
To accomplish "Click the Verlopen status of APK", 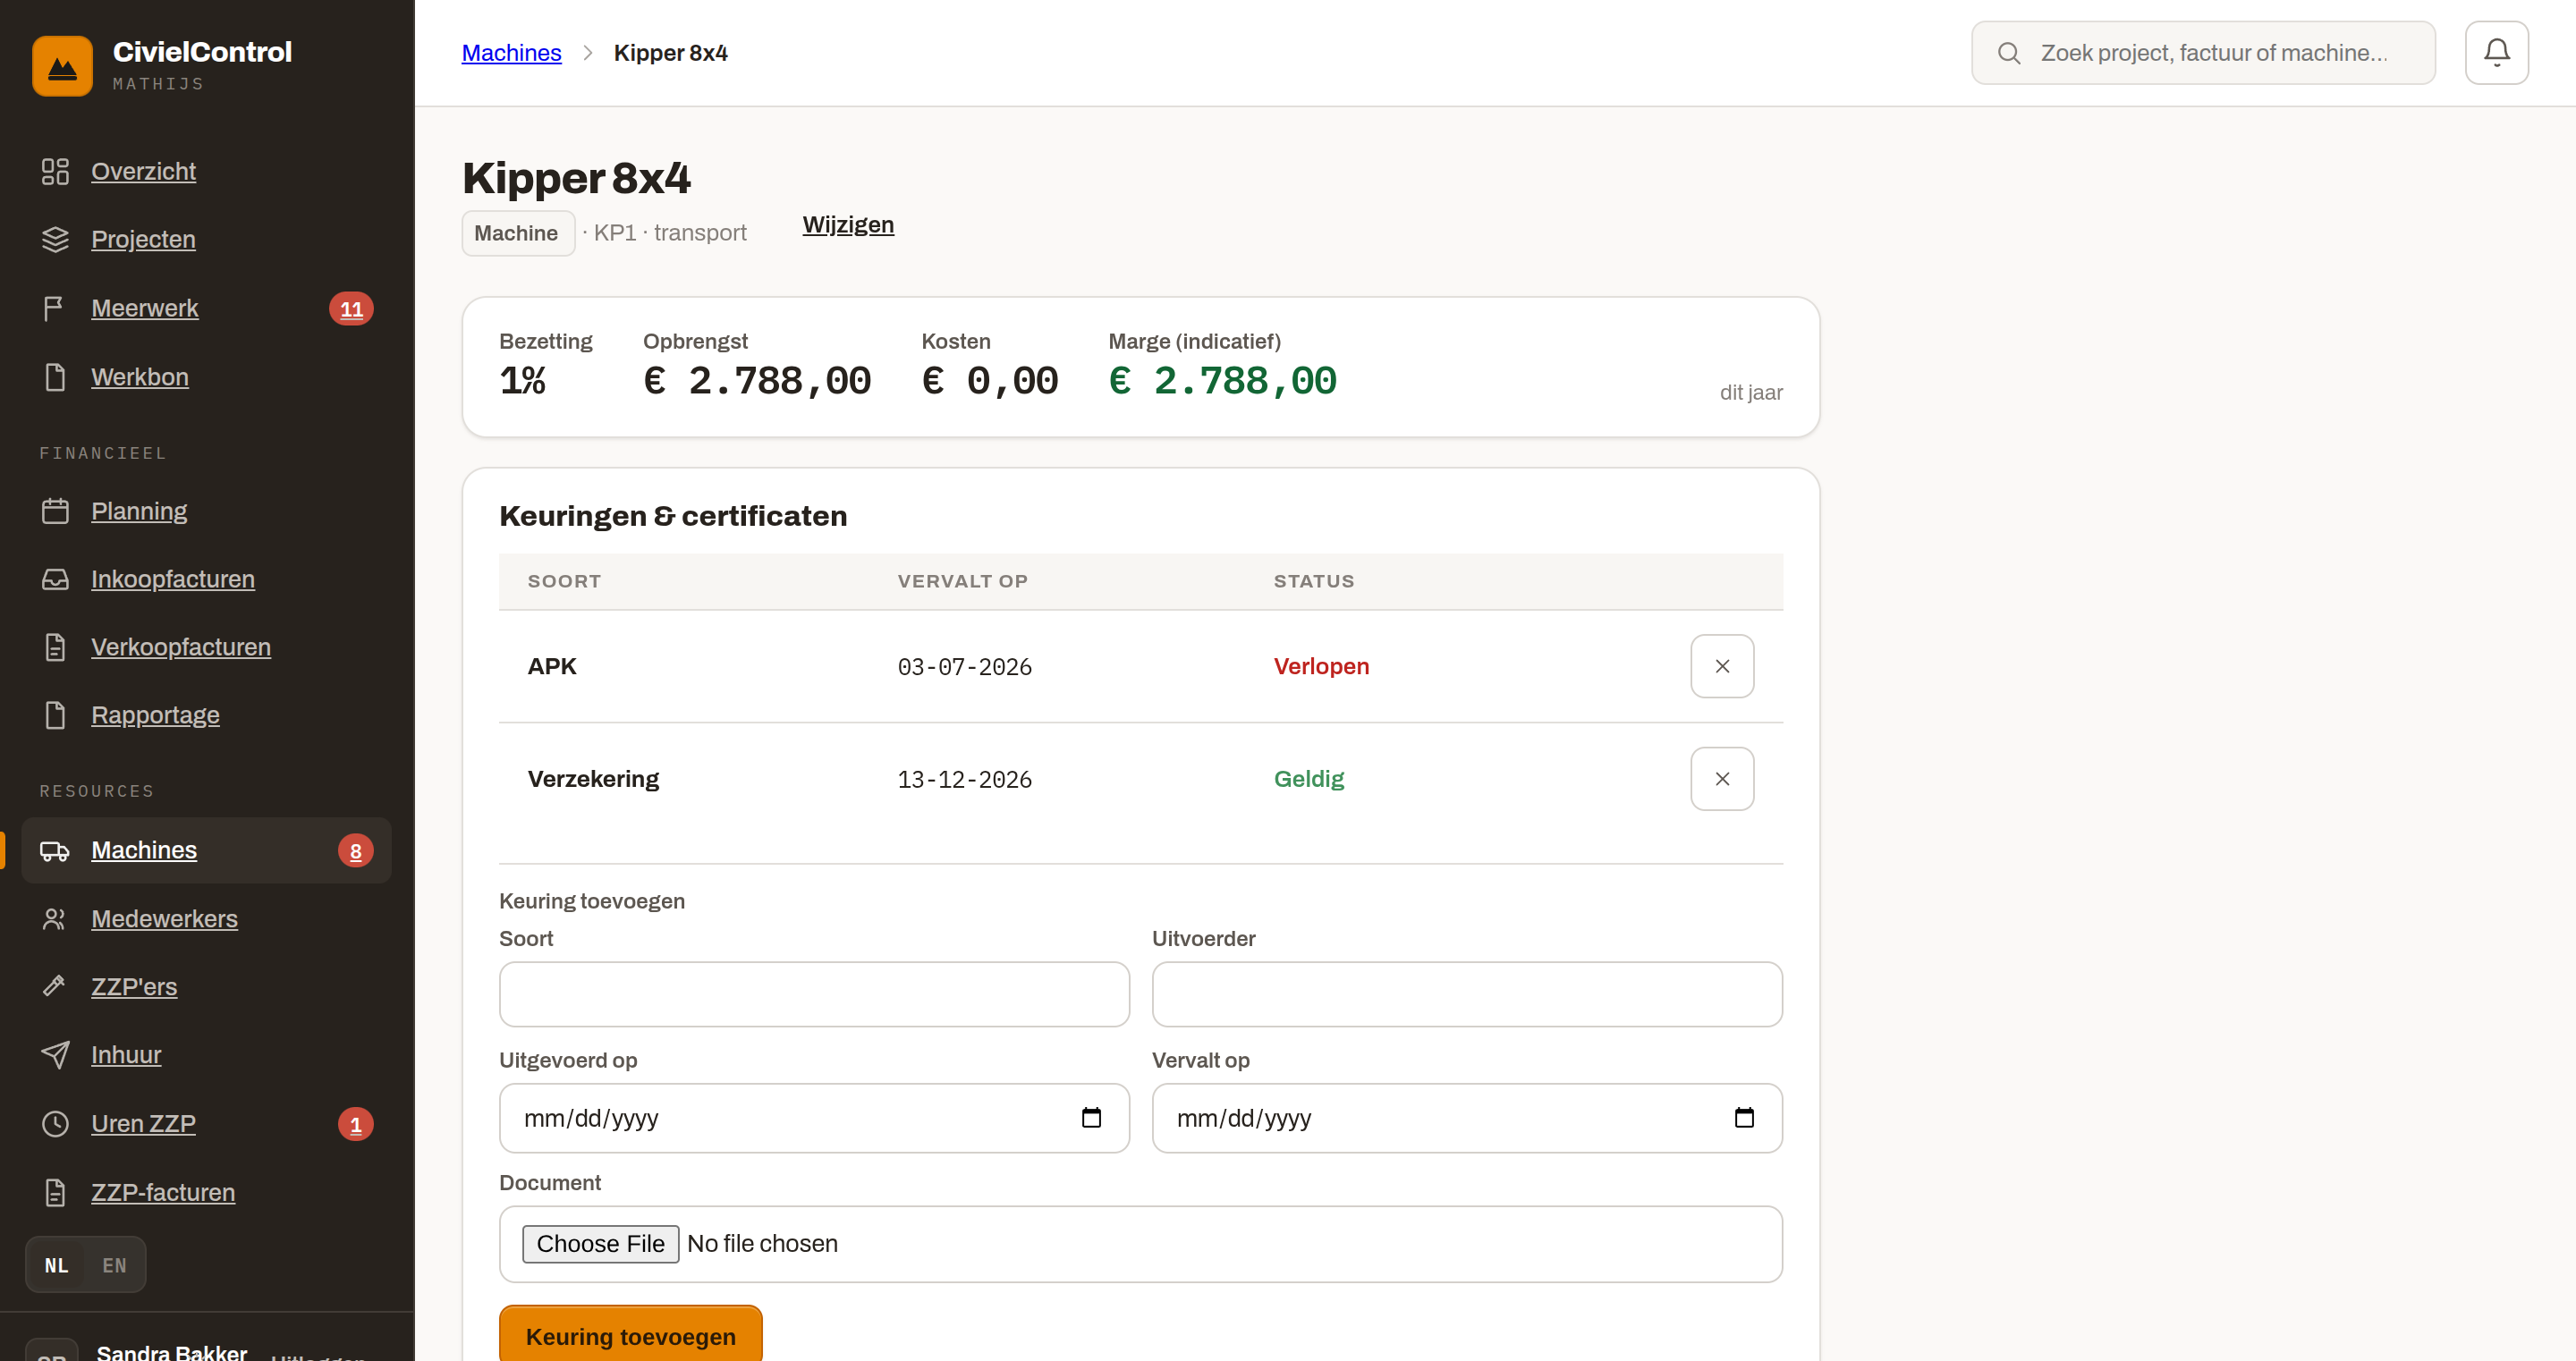I will (1321, 666).
